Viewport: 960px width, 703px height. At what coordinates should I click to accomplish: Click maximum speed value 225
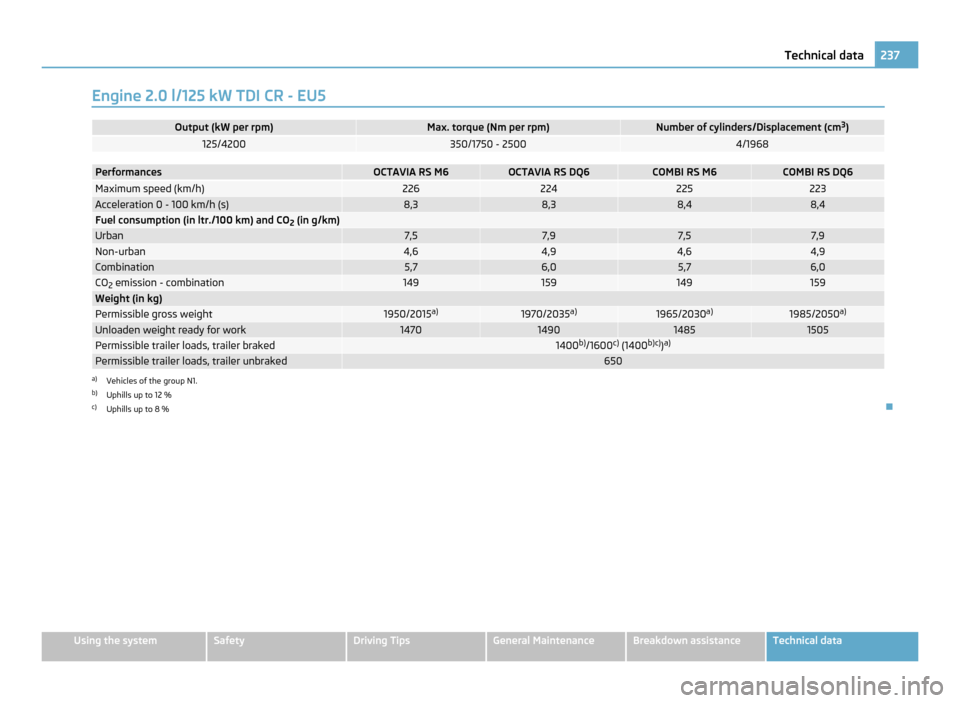pyautogui.click(x=684, y=189)
